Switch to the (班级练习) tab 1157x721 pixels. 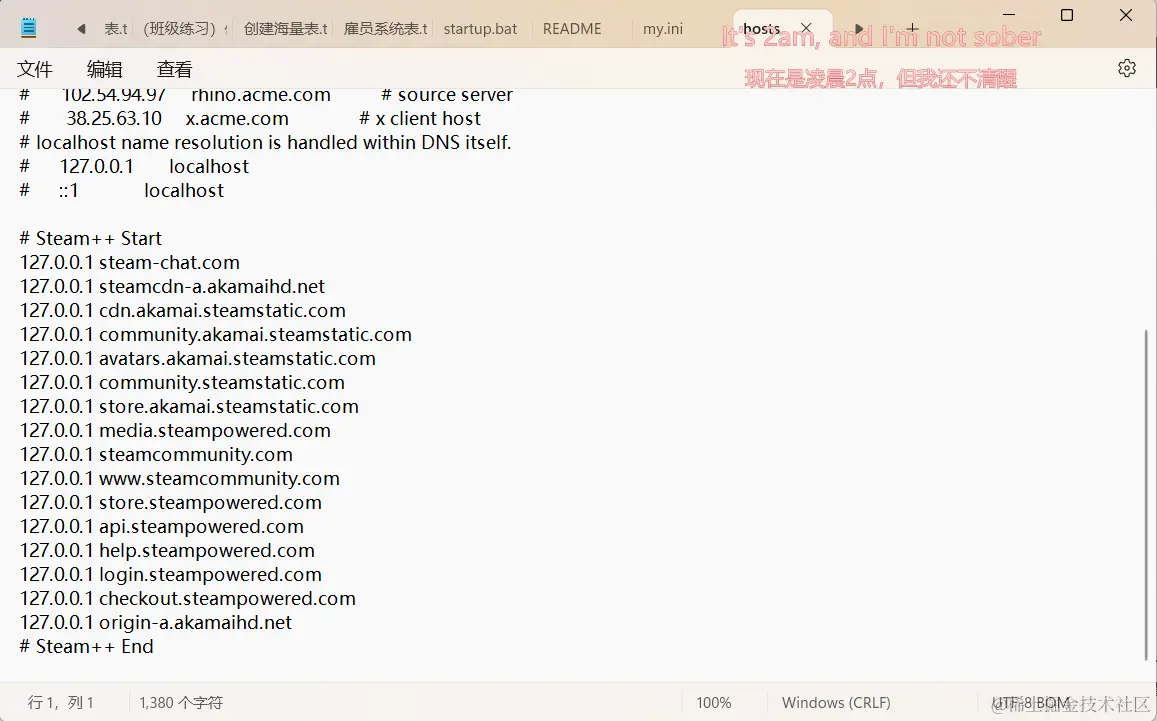(180, 29)
